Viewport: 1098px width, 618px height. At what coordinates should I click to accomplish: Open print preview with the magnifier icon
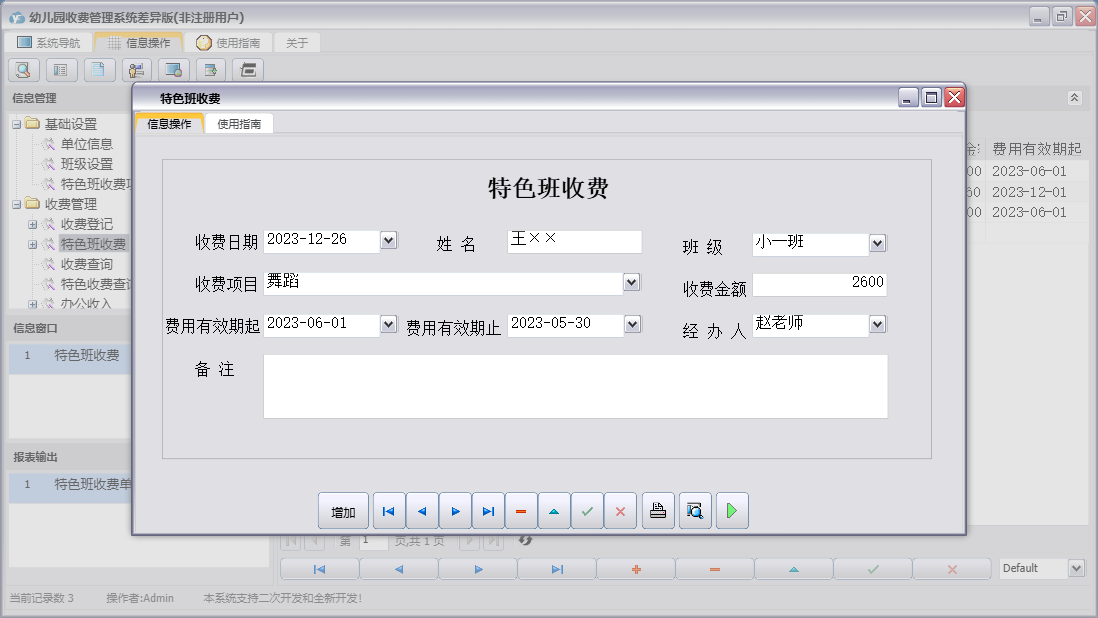695,511
